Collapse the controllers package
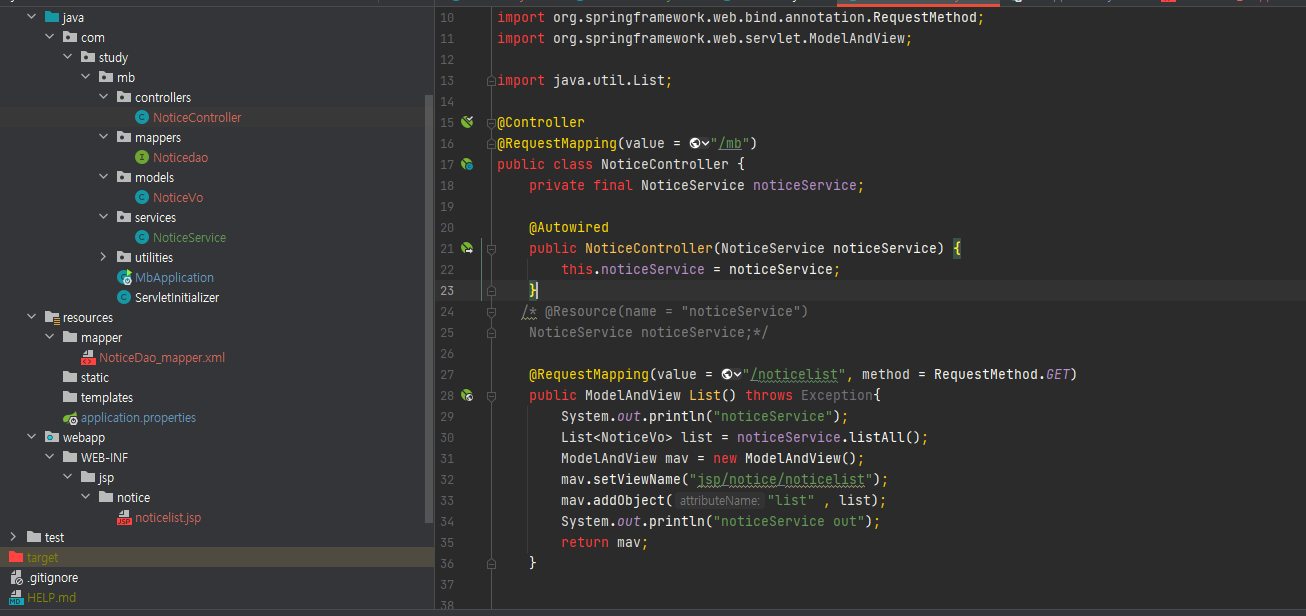The image size is (1306, 616). tap(104, 97)
